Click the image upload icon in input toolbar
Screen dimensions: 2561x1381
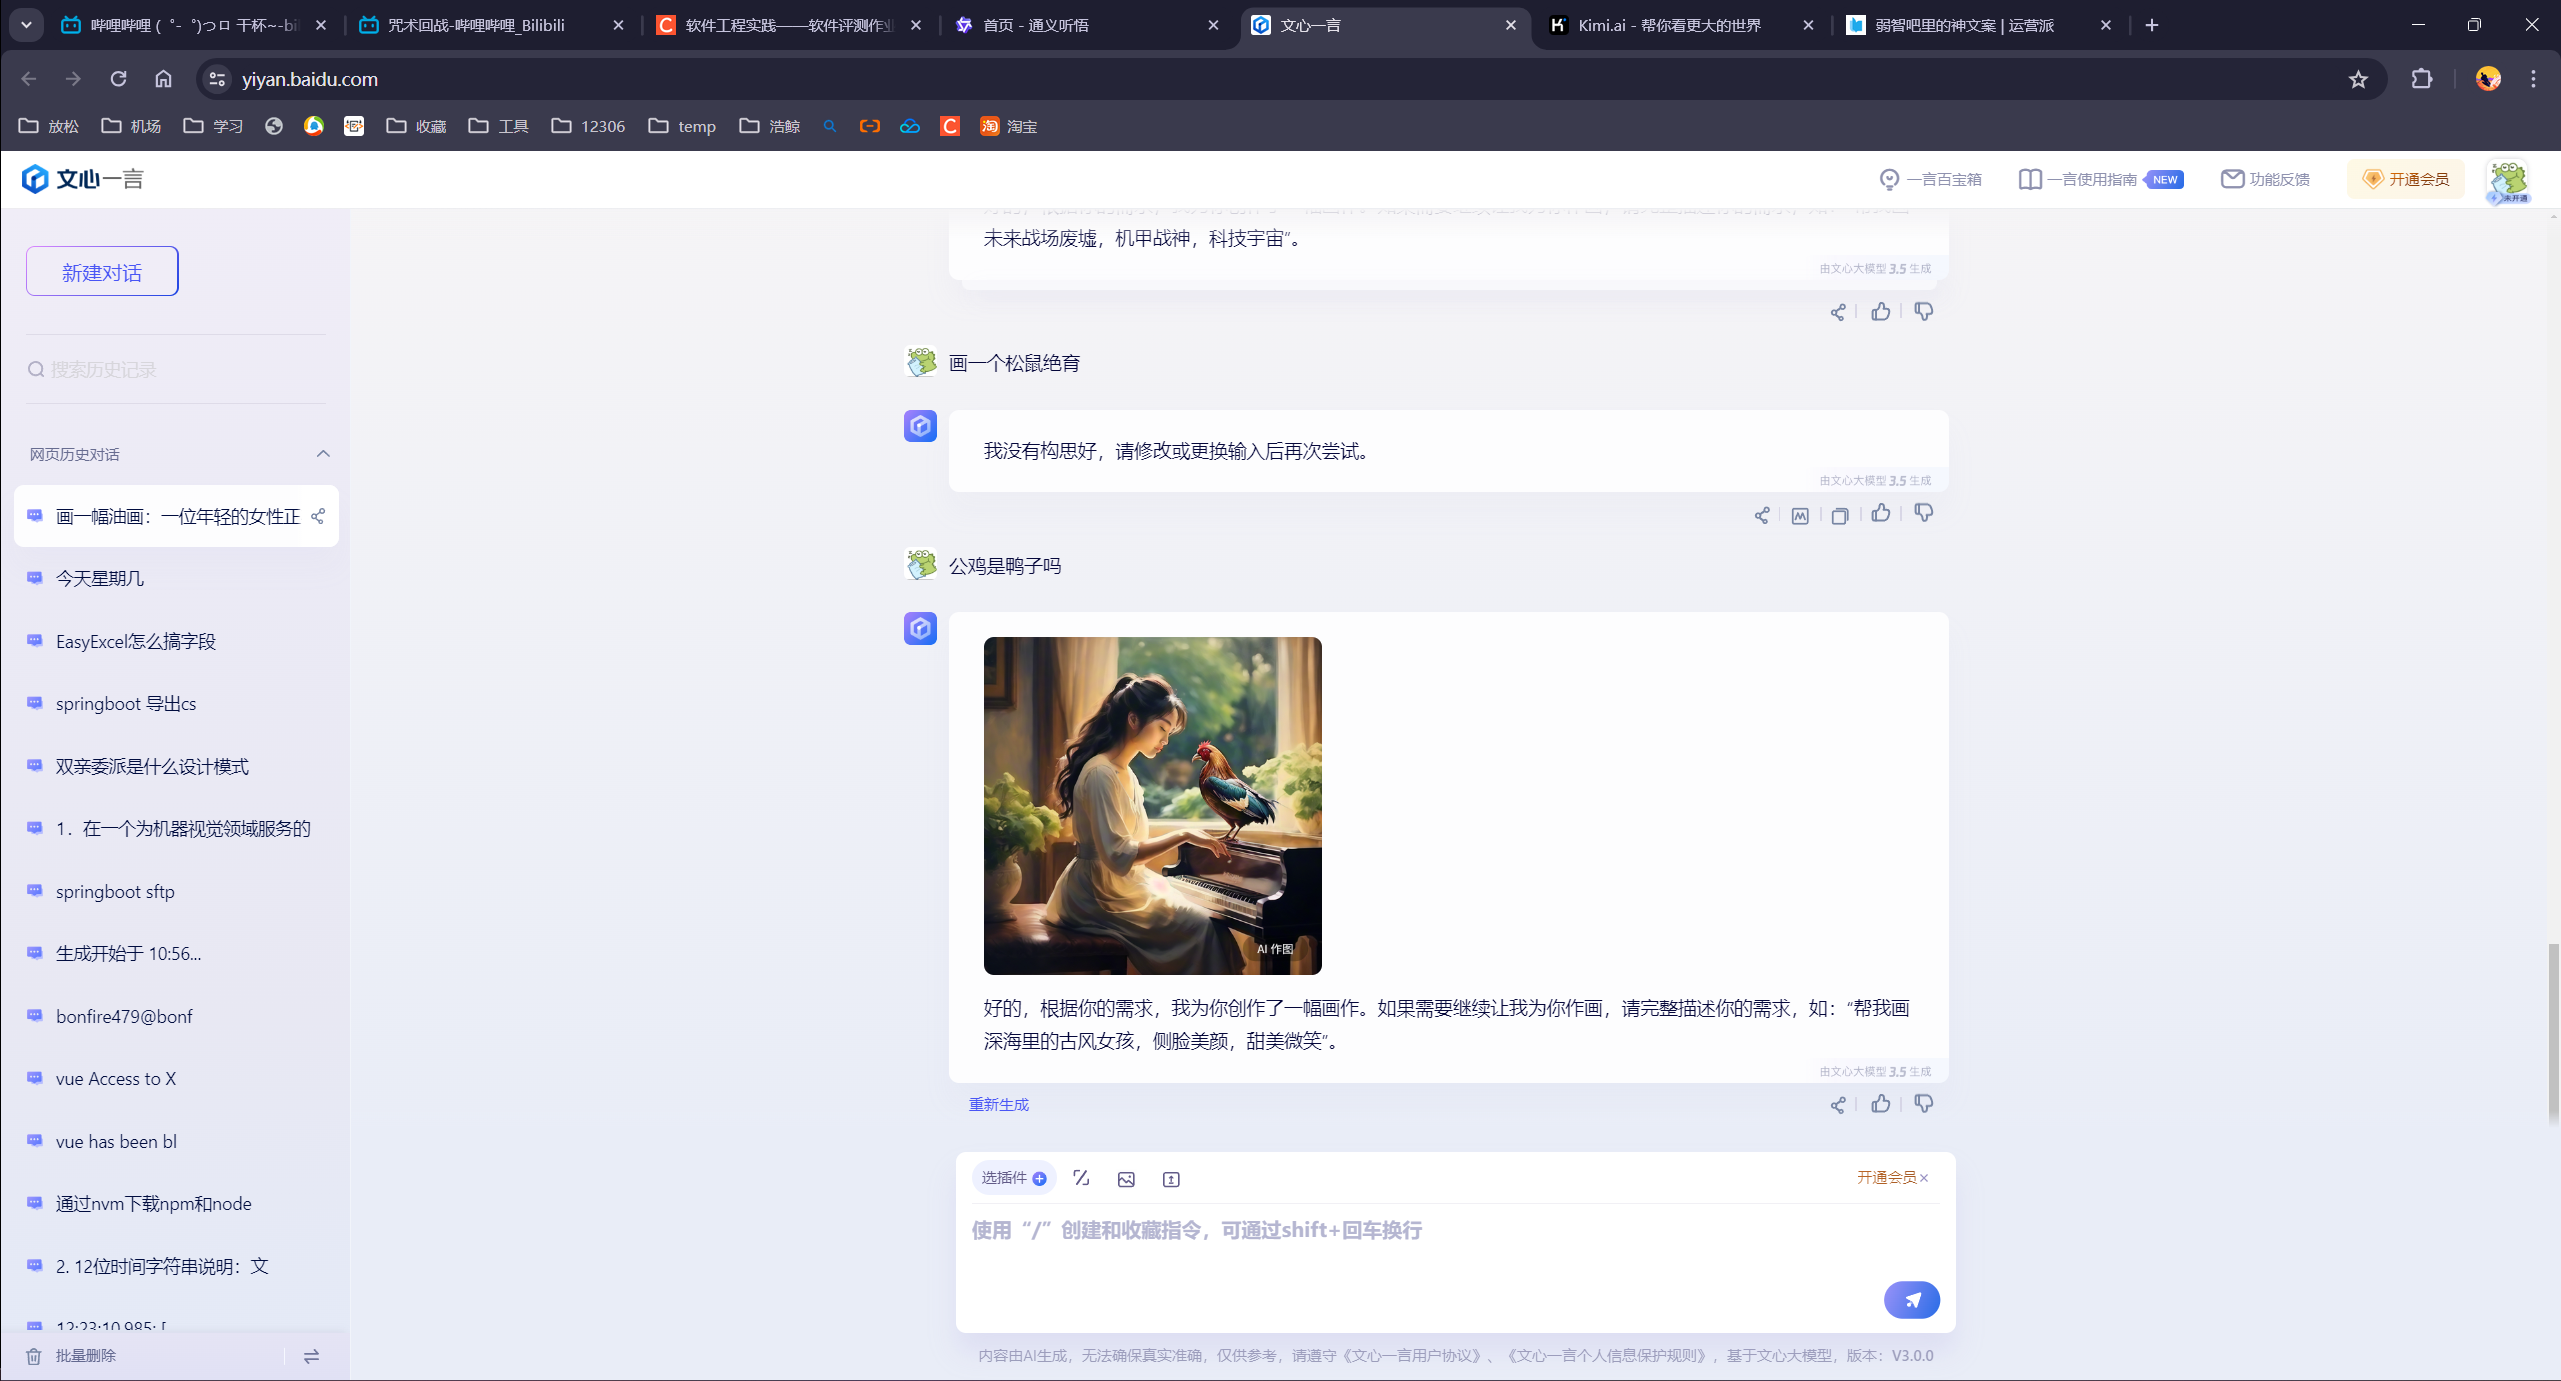[x=1126, y=1179]
